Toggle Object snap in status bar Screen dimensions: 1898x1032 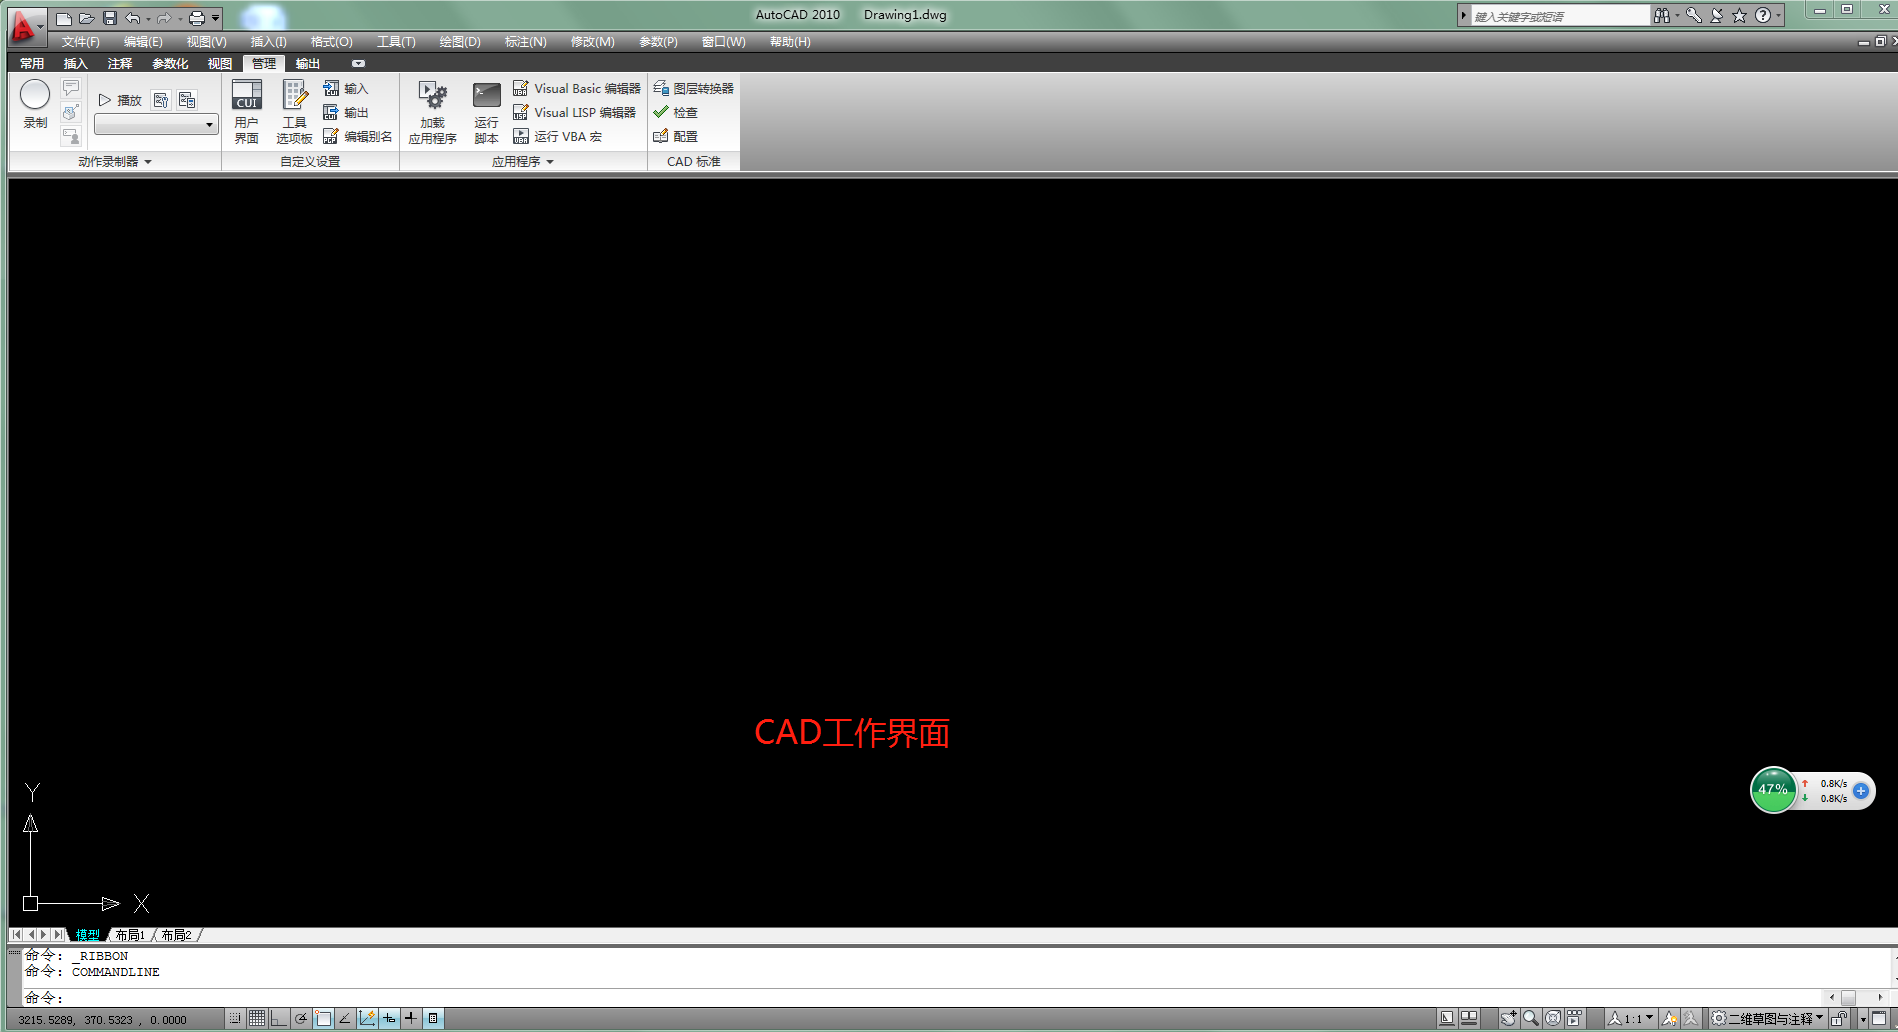click(x=323, y=1018)
